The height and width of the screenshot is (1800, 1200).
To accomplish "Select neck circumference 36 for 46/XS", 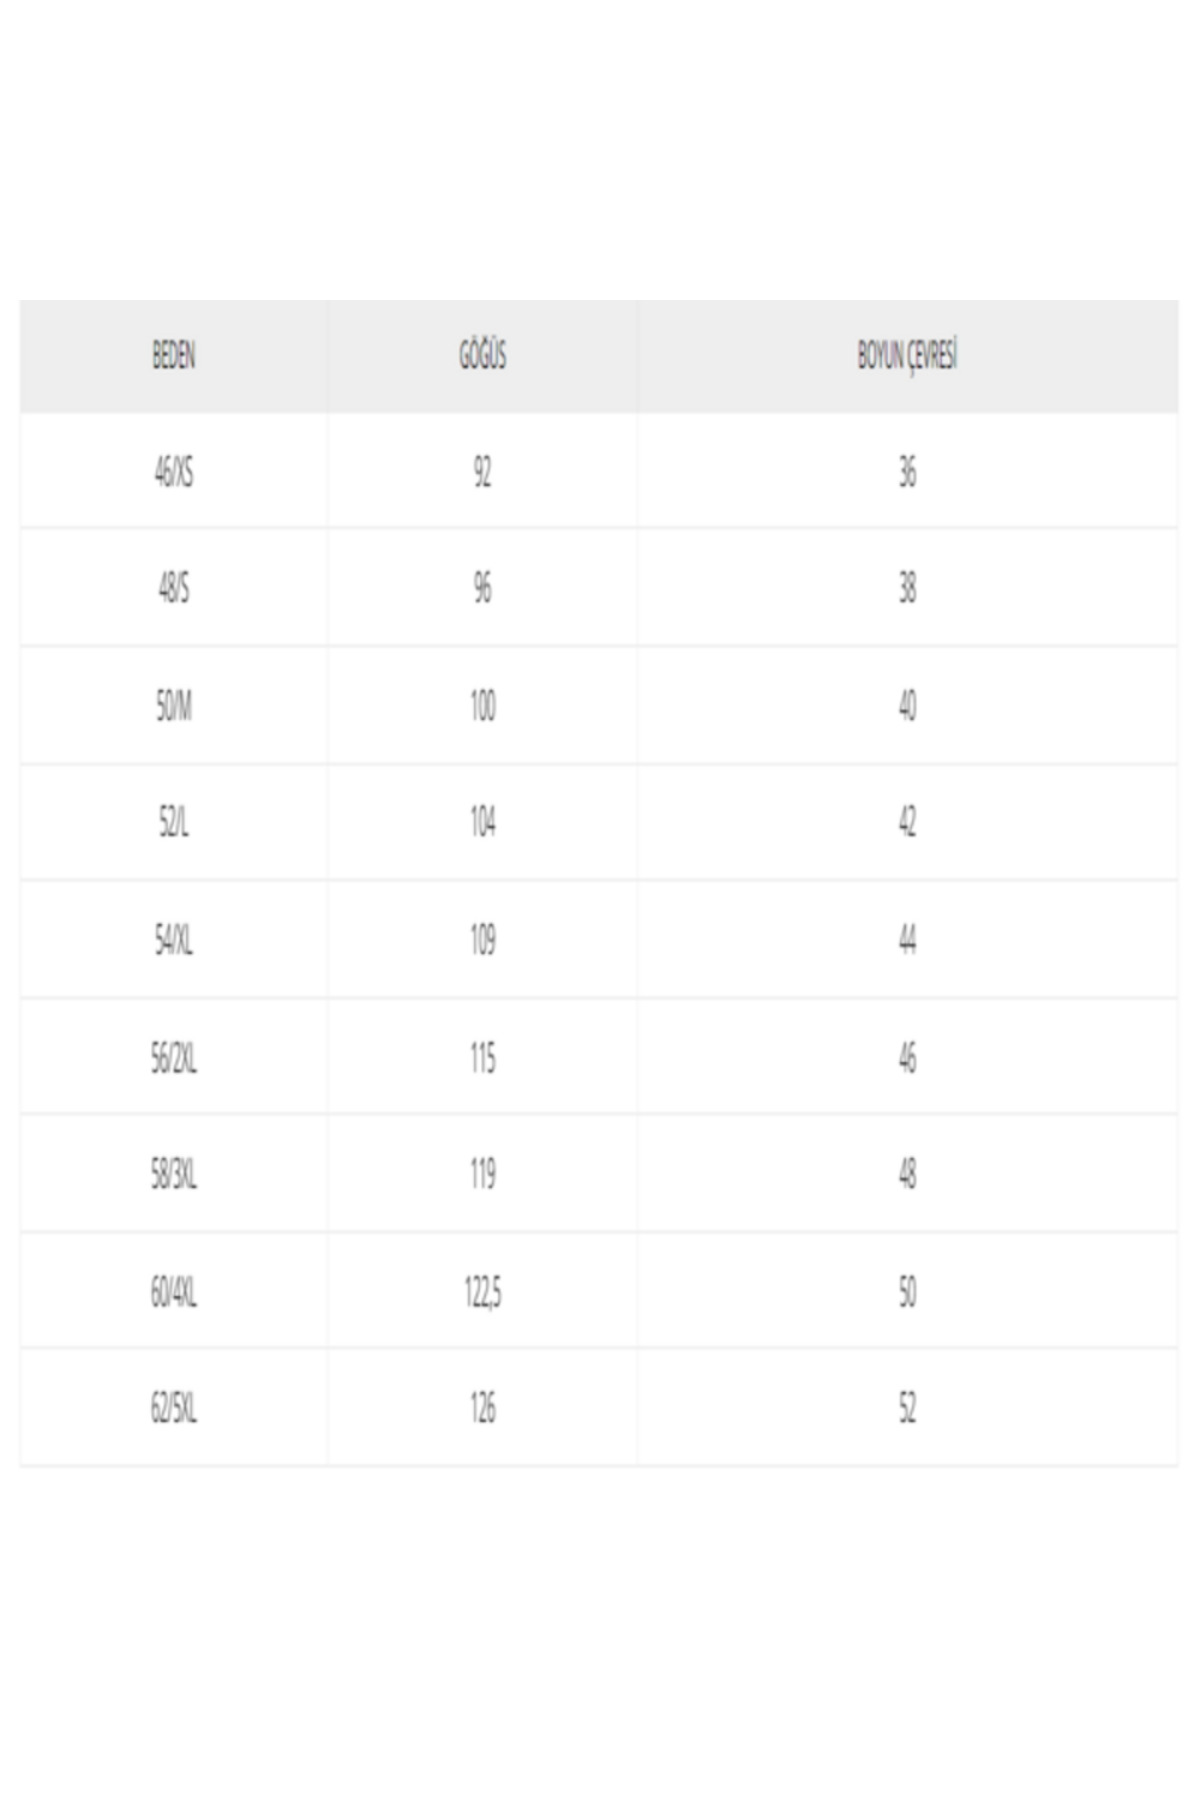I will tap(907, 472).
